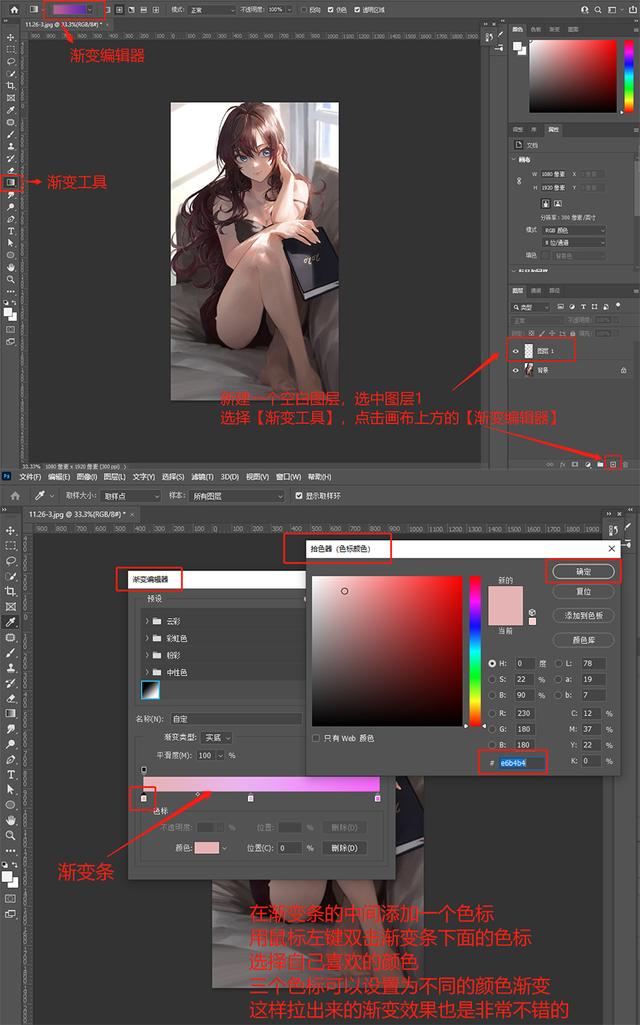This screenshot has height=1025, width=640.
Task: Pick the Crop tool in top toolbar
Action: pos(11,85)
